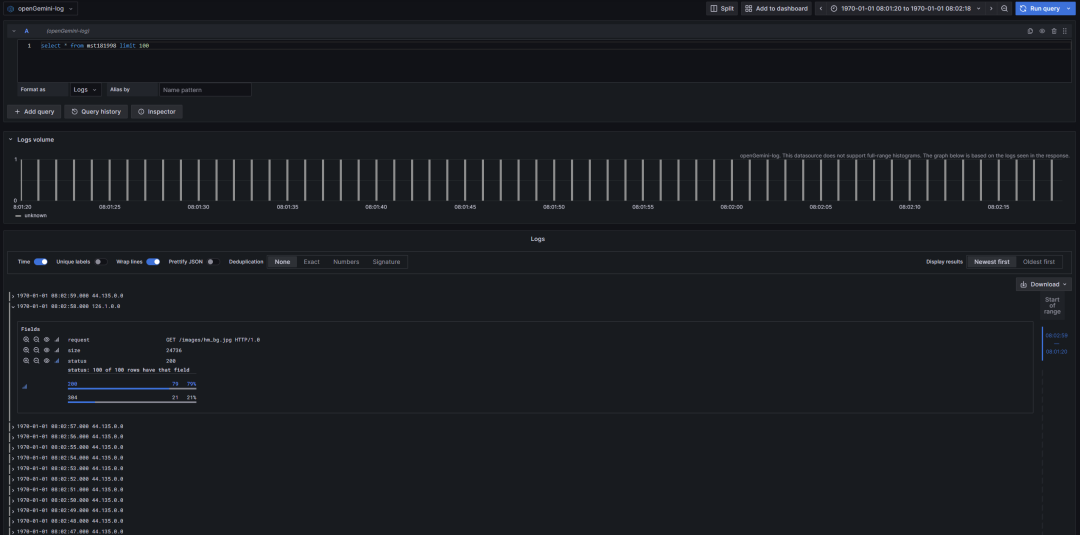Click the Run query button
The height and width of the screenshot is (535, 1080).
(1039, 8)
